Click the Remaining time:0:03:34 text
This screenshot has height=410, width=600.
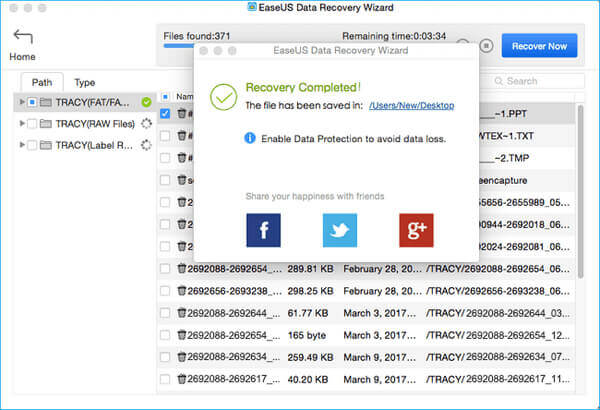(x=394, y=36)
